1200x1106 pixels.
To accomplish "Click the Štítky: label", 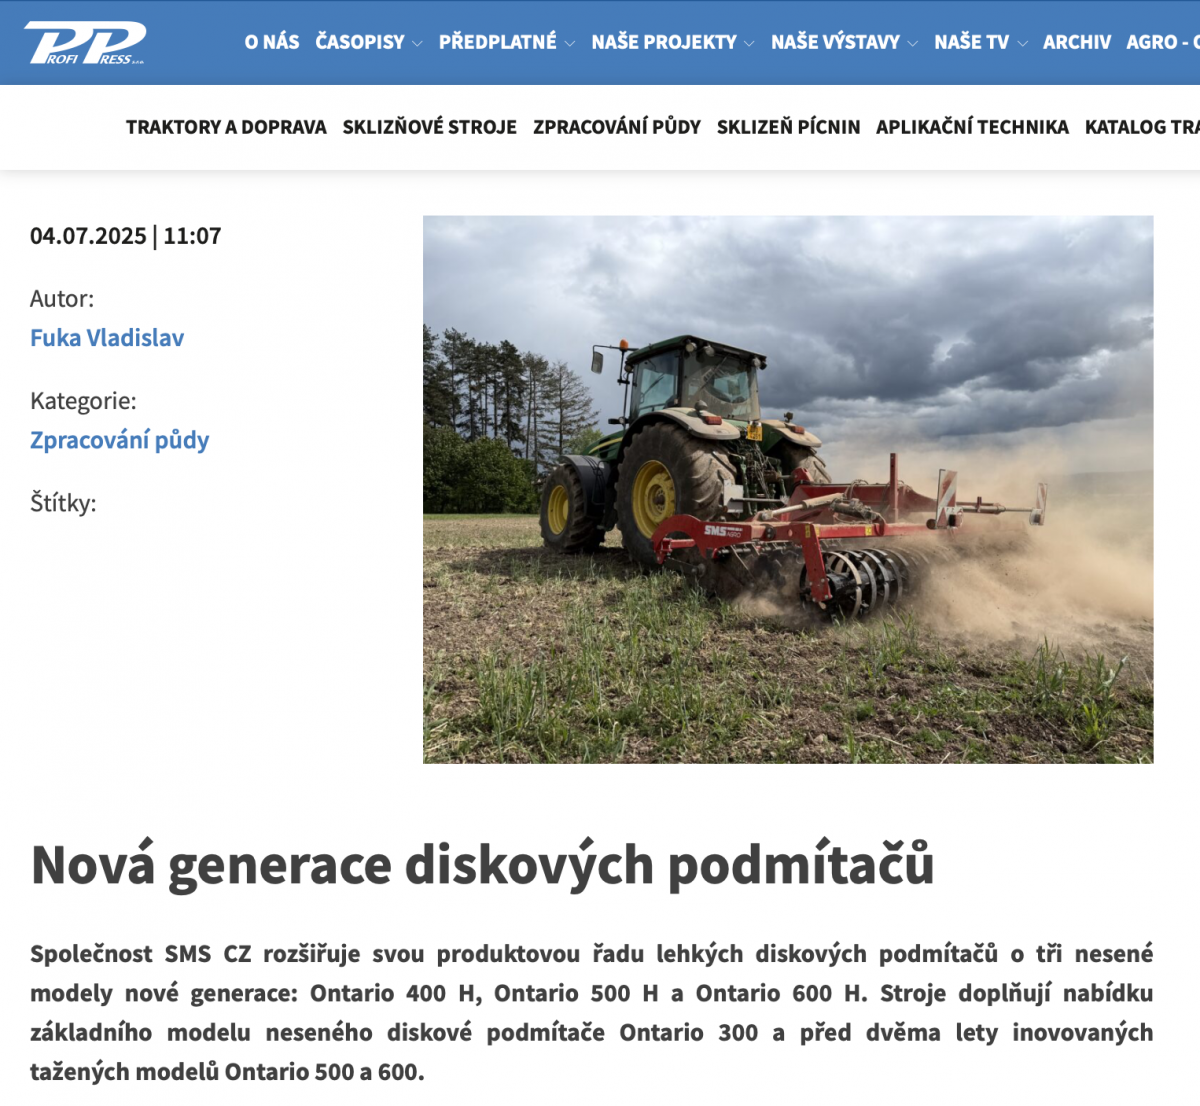I will pyautogui.click(x=63, y=503).
